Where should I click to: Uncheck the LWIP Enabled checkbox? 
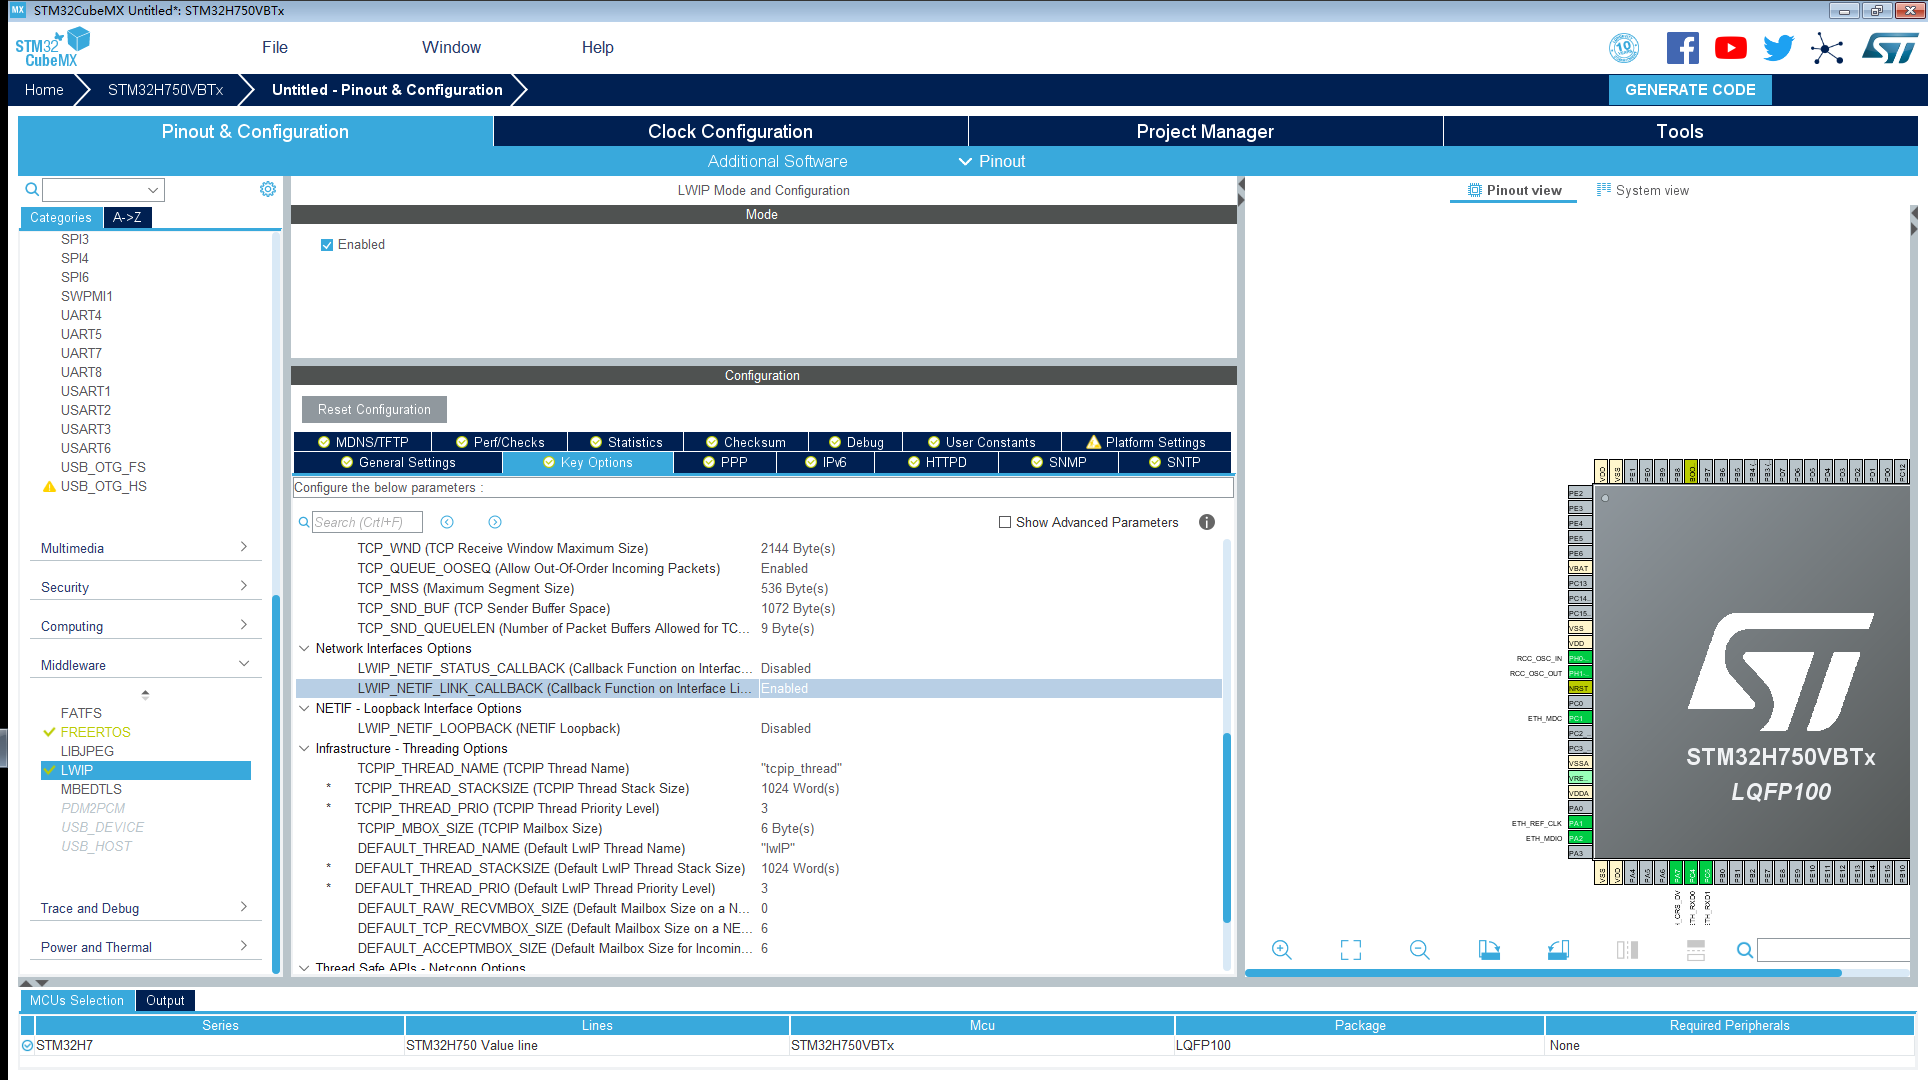pyautogui.click(x=327, y=245)
